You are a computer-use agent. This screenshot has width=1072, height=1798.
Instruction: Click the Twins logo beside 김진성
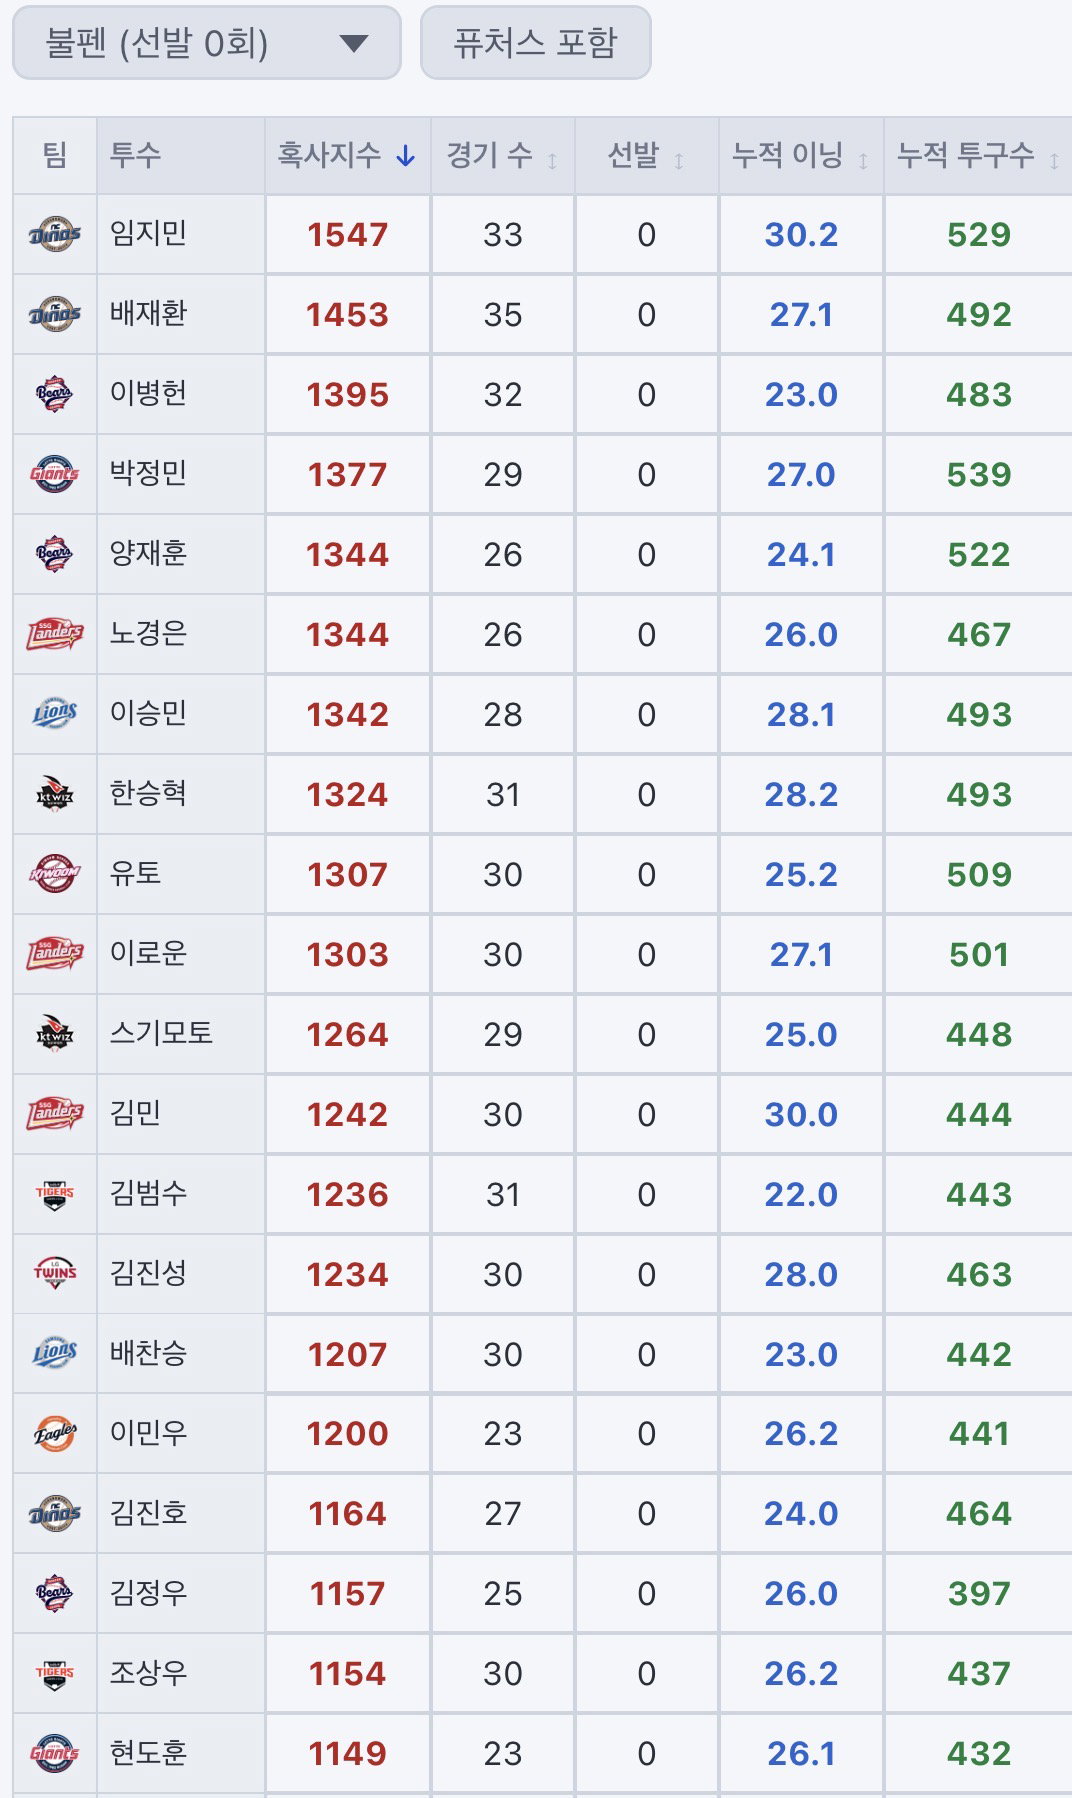point(55,1273)
